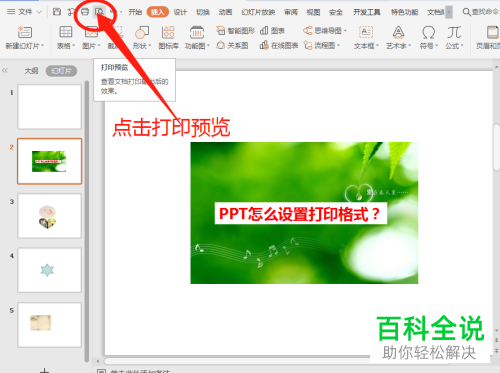Click the slide panel vertical scrollbar
This screenshot has height=373, width=500.
tap(87, 221)
